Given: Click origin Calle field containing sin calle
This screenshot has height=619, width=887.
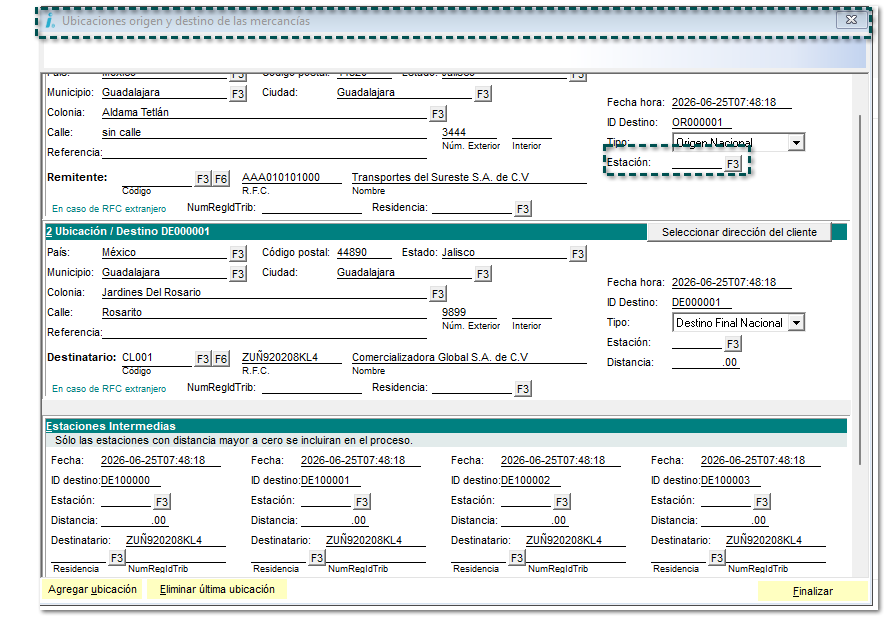Looking at the screenshot, I should click(264, 132).
